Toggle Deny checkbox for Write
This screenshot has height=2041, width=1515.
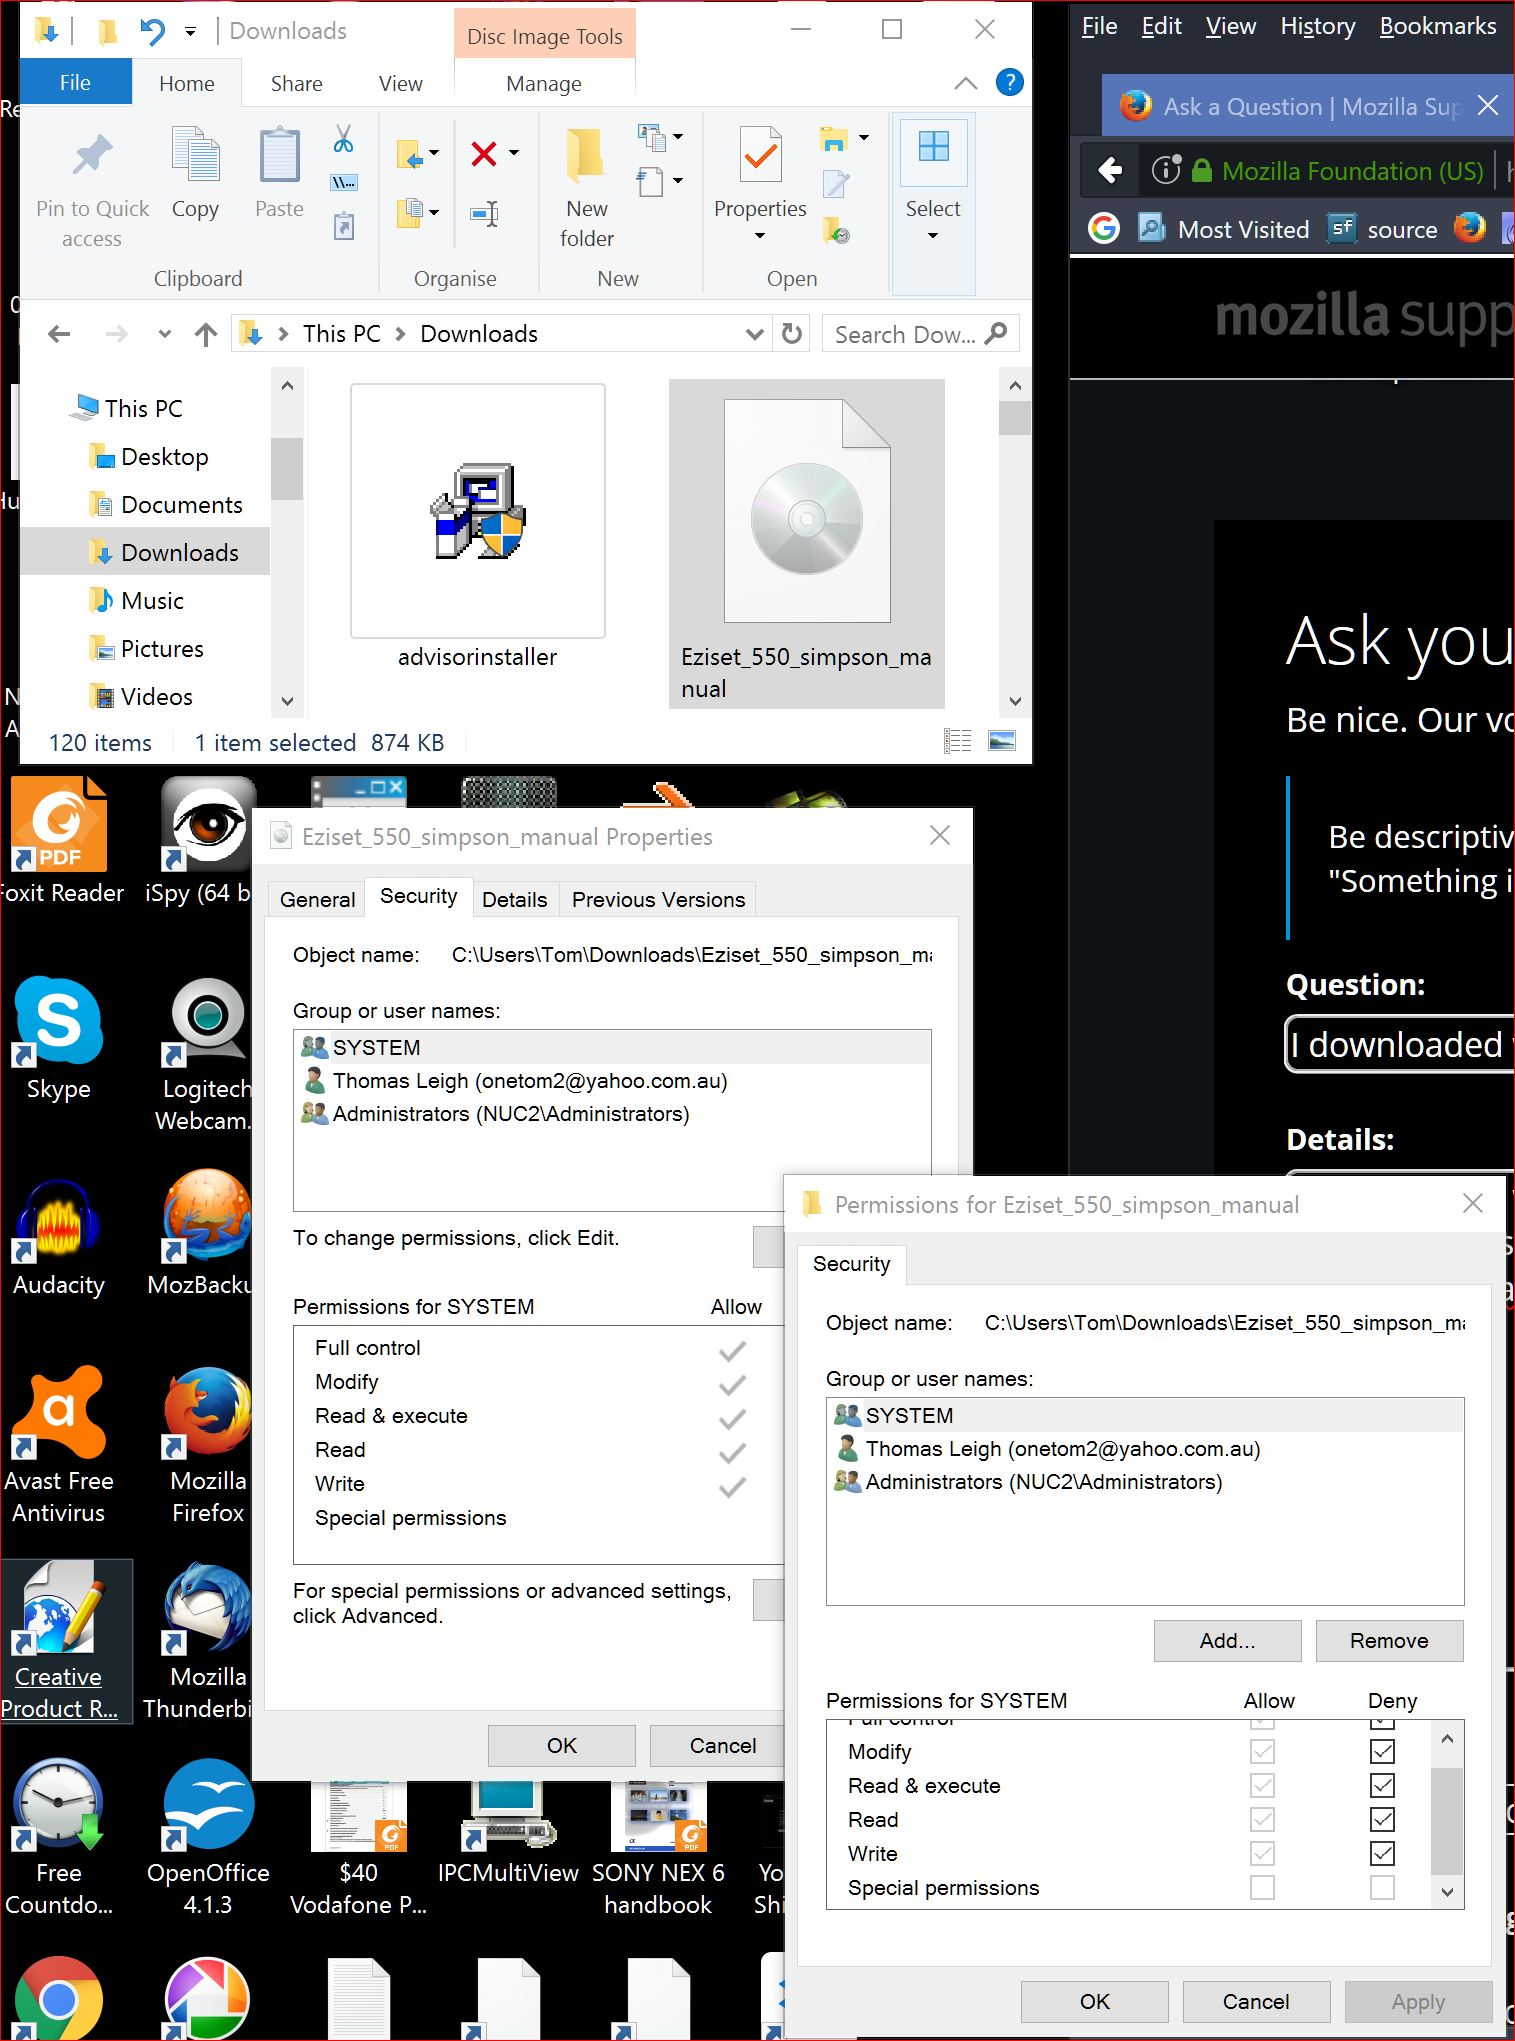(1382, 1853)
